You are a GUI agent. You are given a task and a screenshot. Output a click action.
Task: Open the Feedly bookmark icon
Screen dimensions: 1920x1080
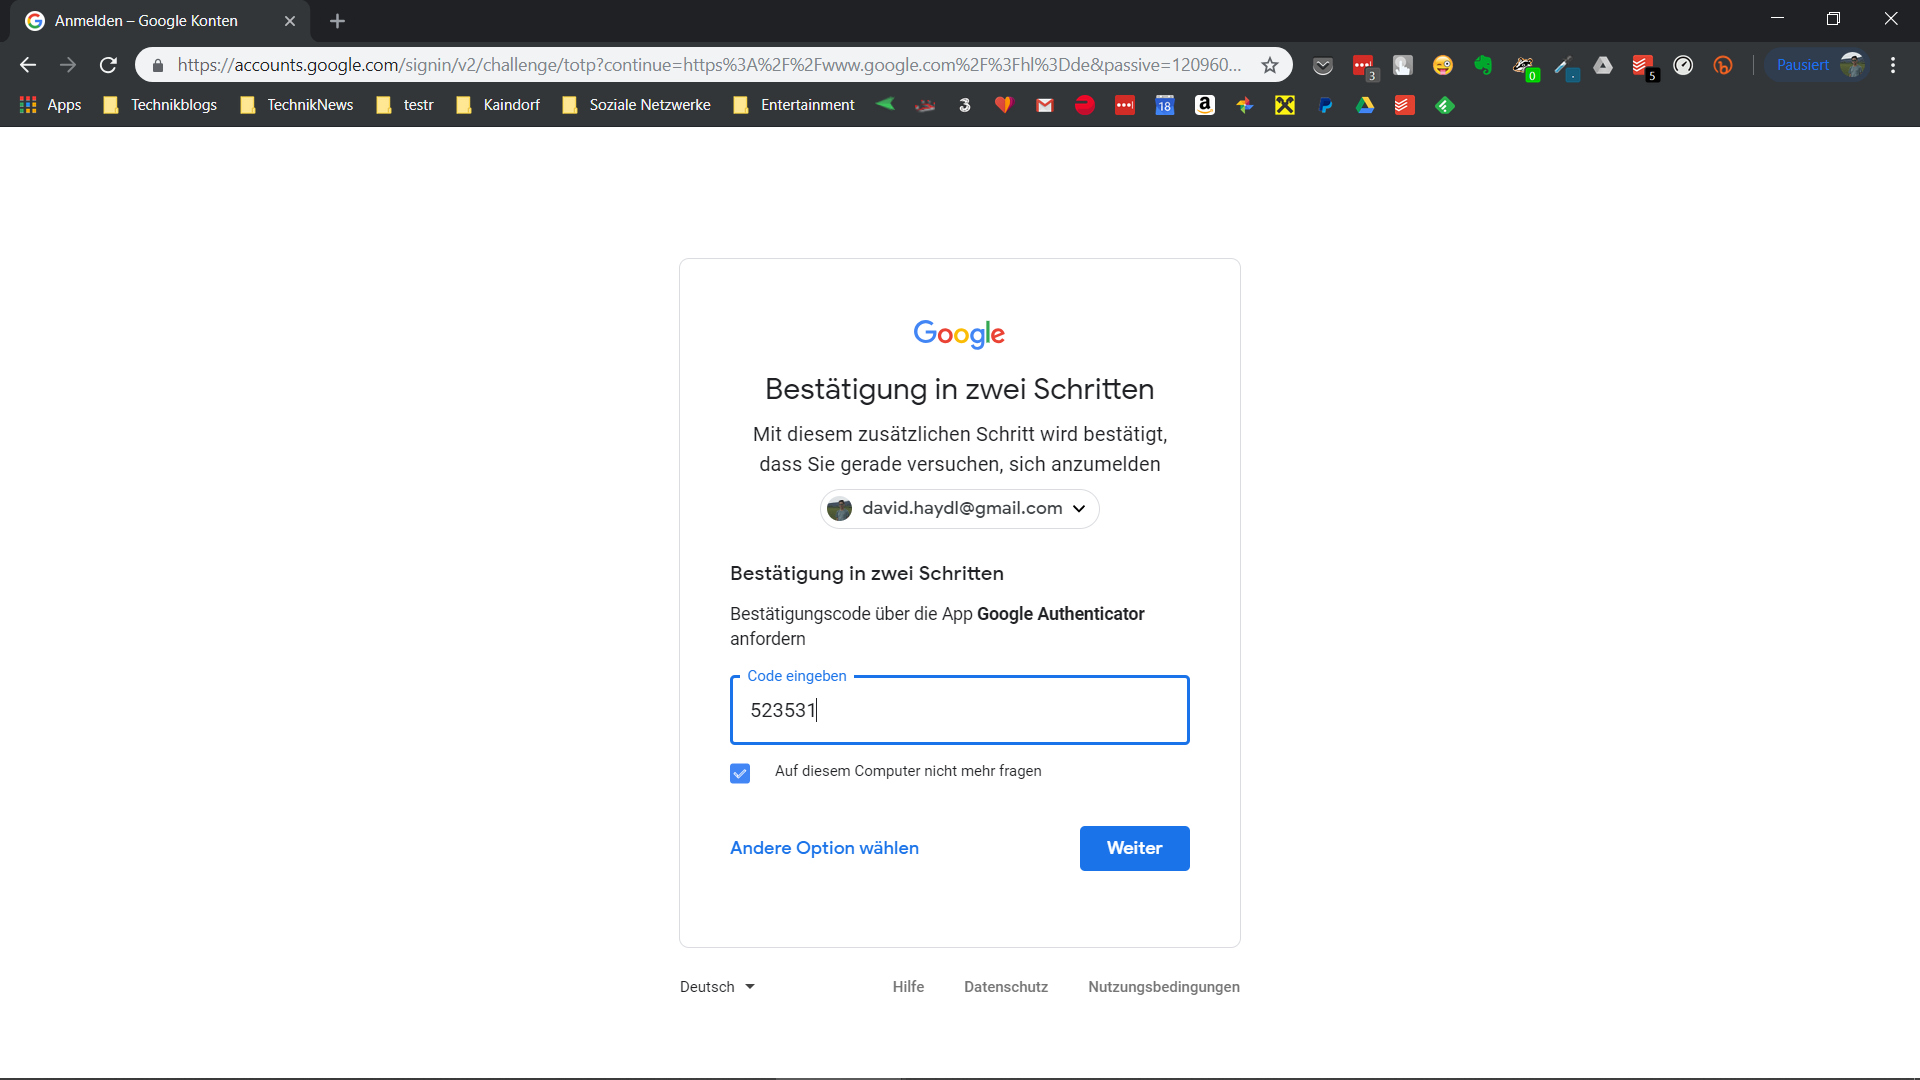(1445, 105)
